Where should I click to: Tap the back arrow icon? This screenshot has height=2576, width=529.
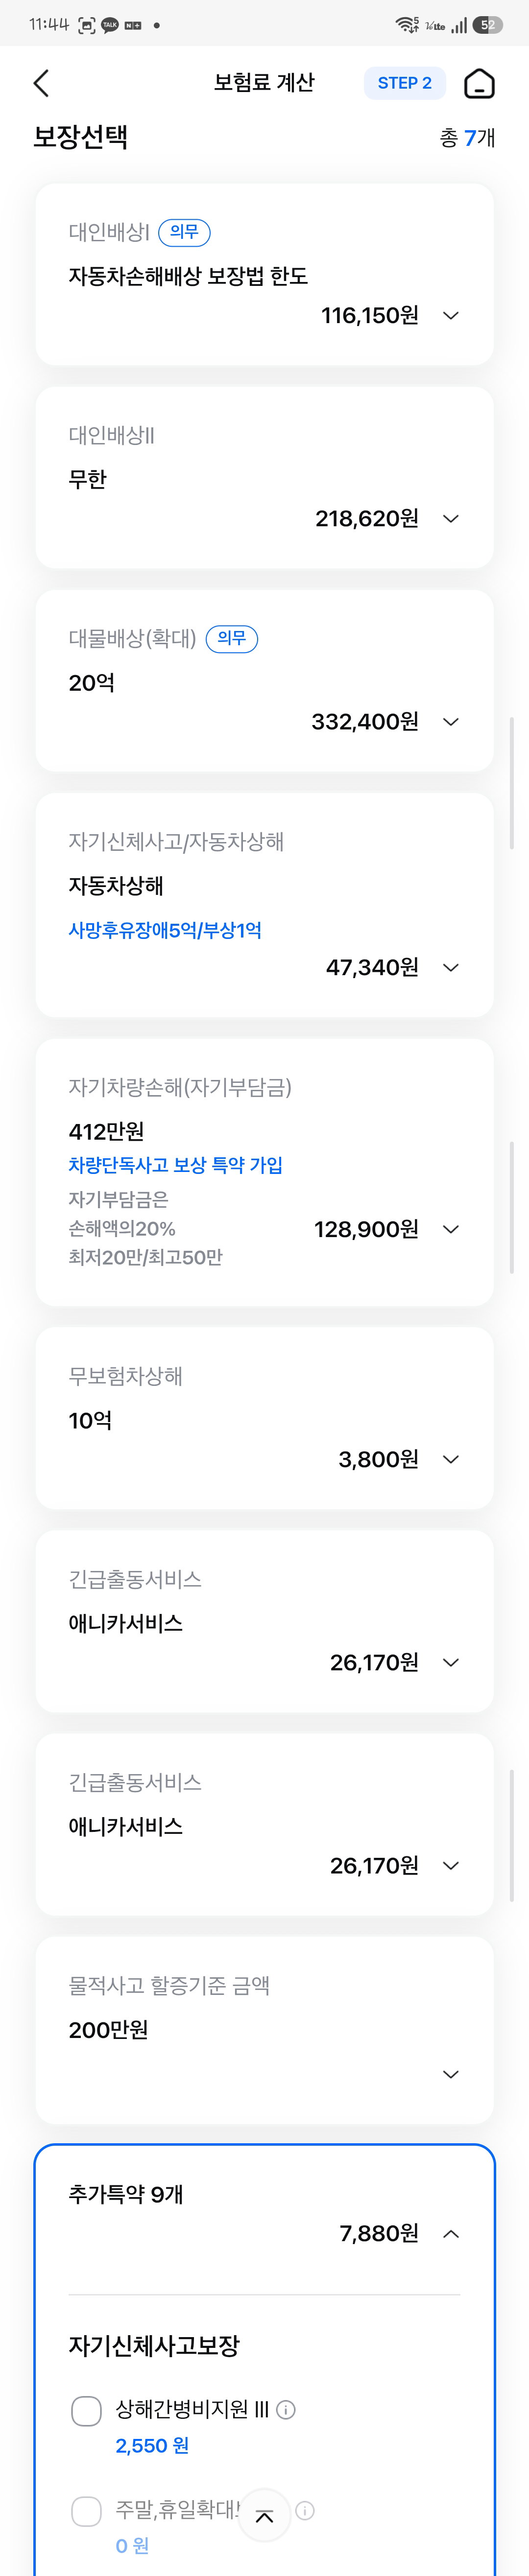[x=41, y=83]
